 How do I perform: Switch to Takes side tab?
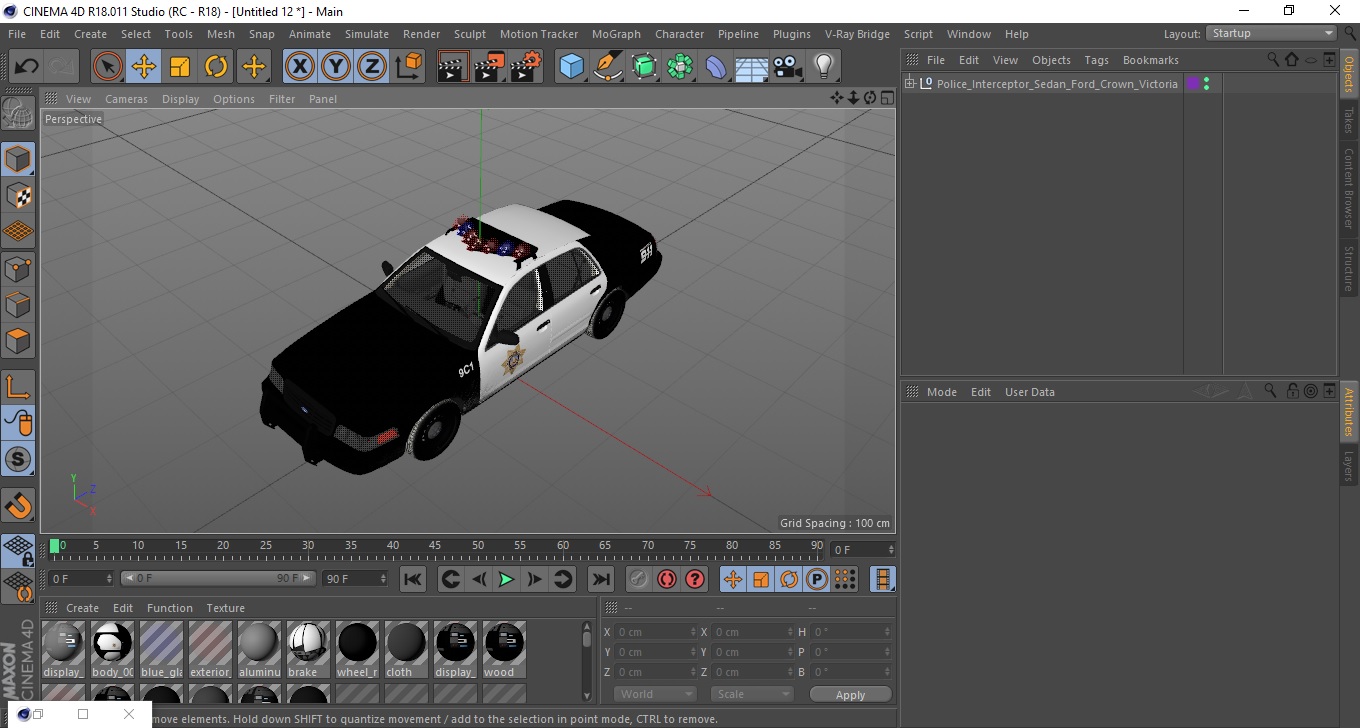pos(1349,120)
